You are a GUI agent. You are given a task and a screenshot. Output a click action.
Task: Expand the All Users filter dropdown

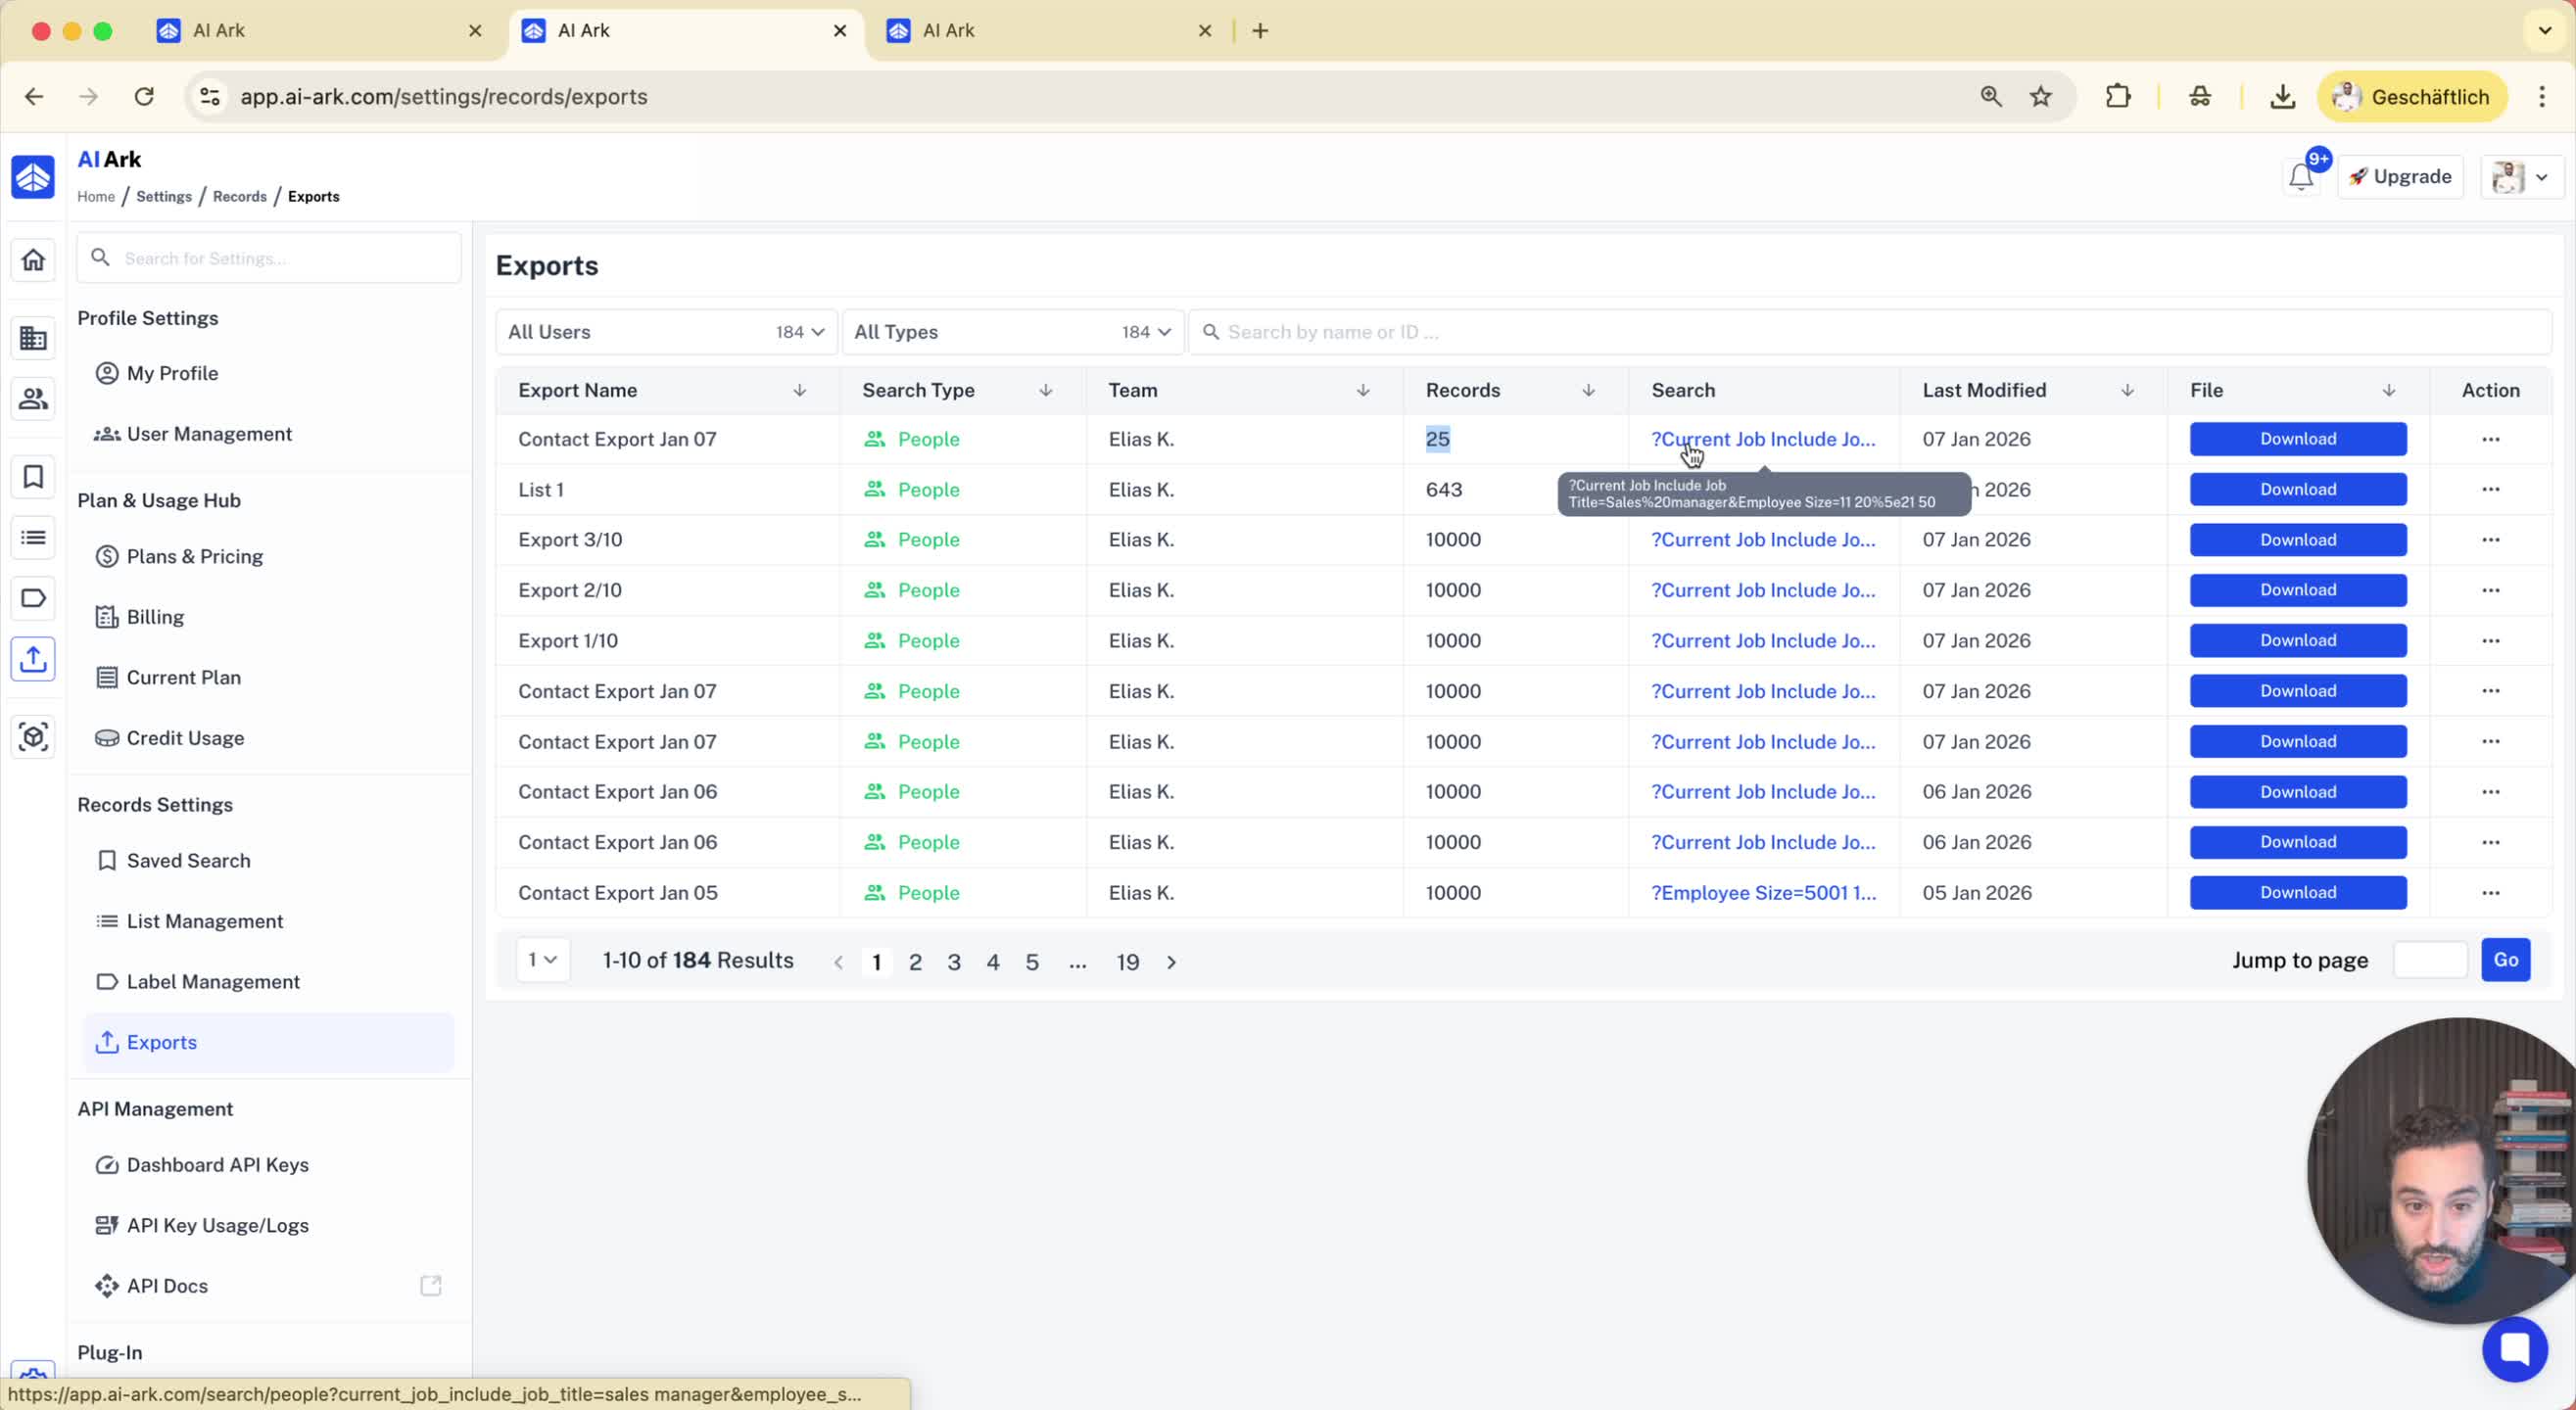tap(665, 332)
